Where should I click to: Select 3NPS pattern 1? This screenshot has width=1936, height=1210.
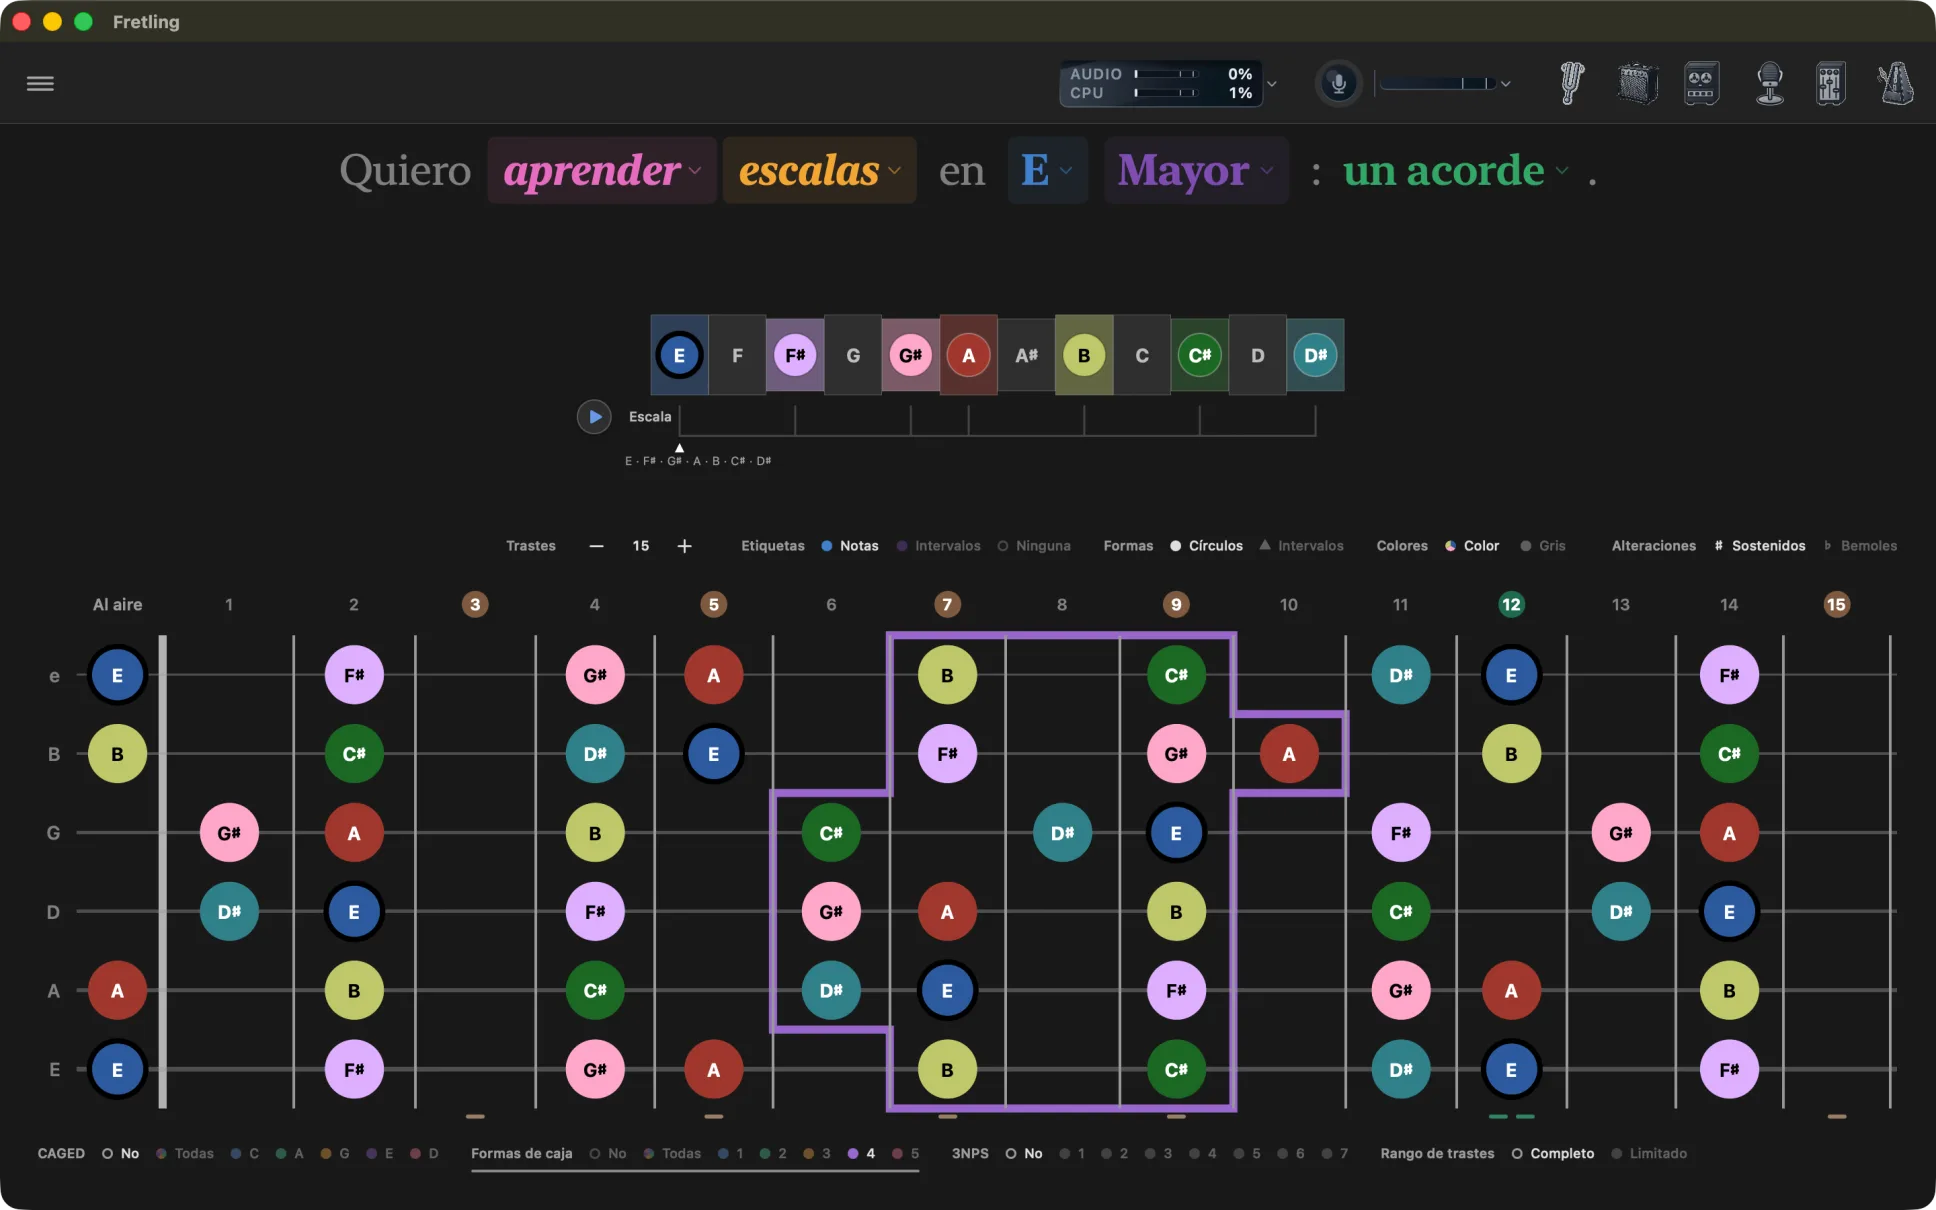pos(1072,1153)
